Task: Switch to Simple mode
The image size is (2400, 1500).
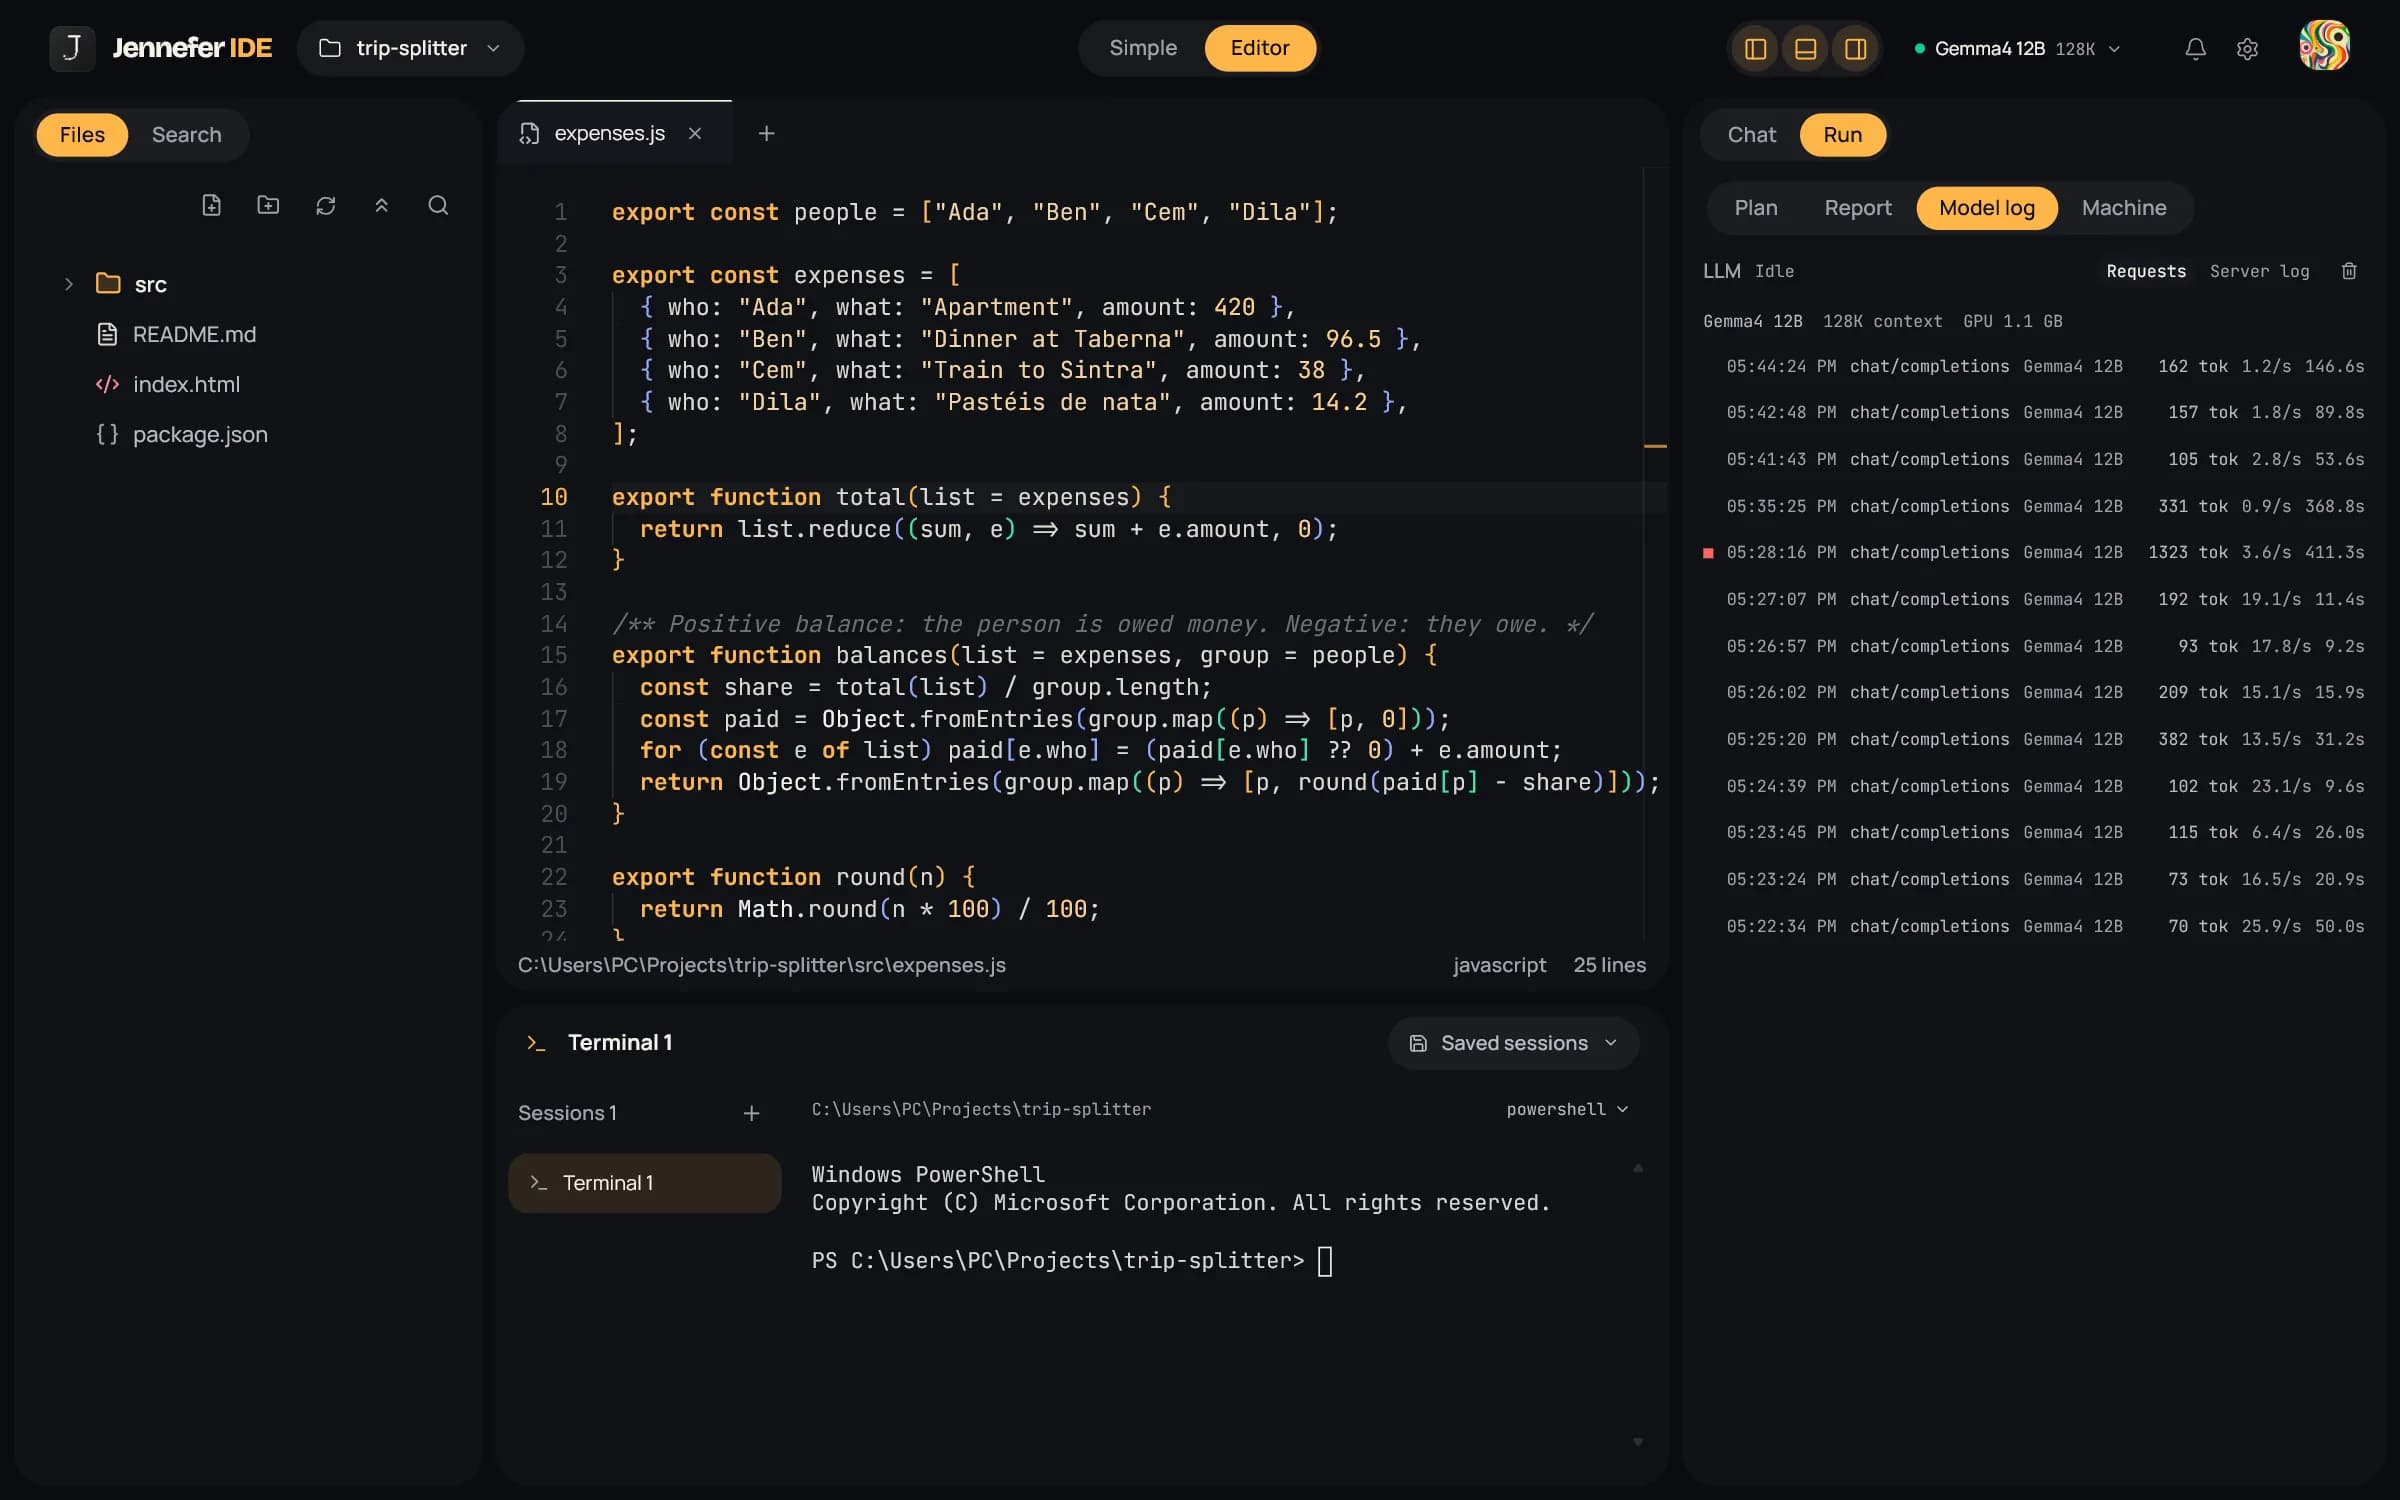Action: click(x=1143, y=48)
